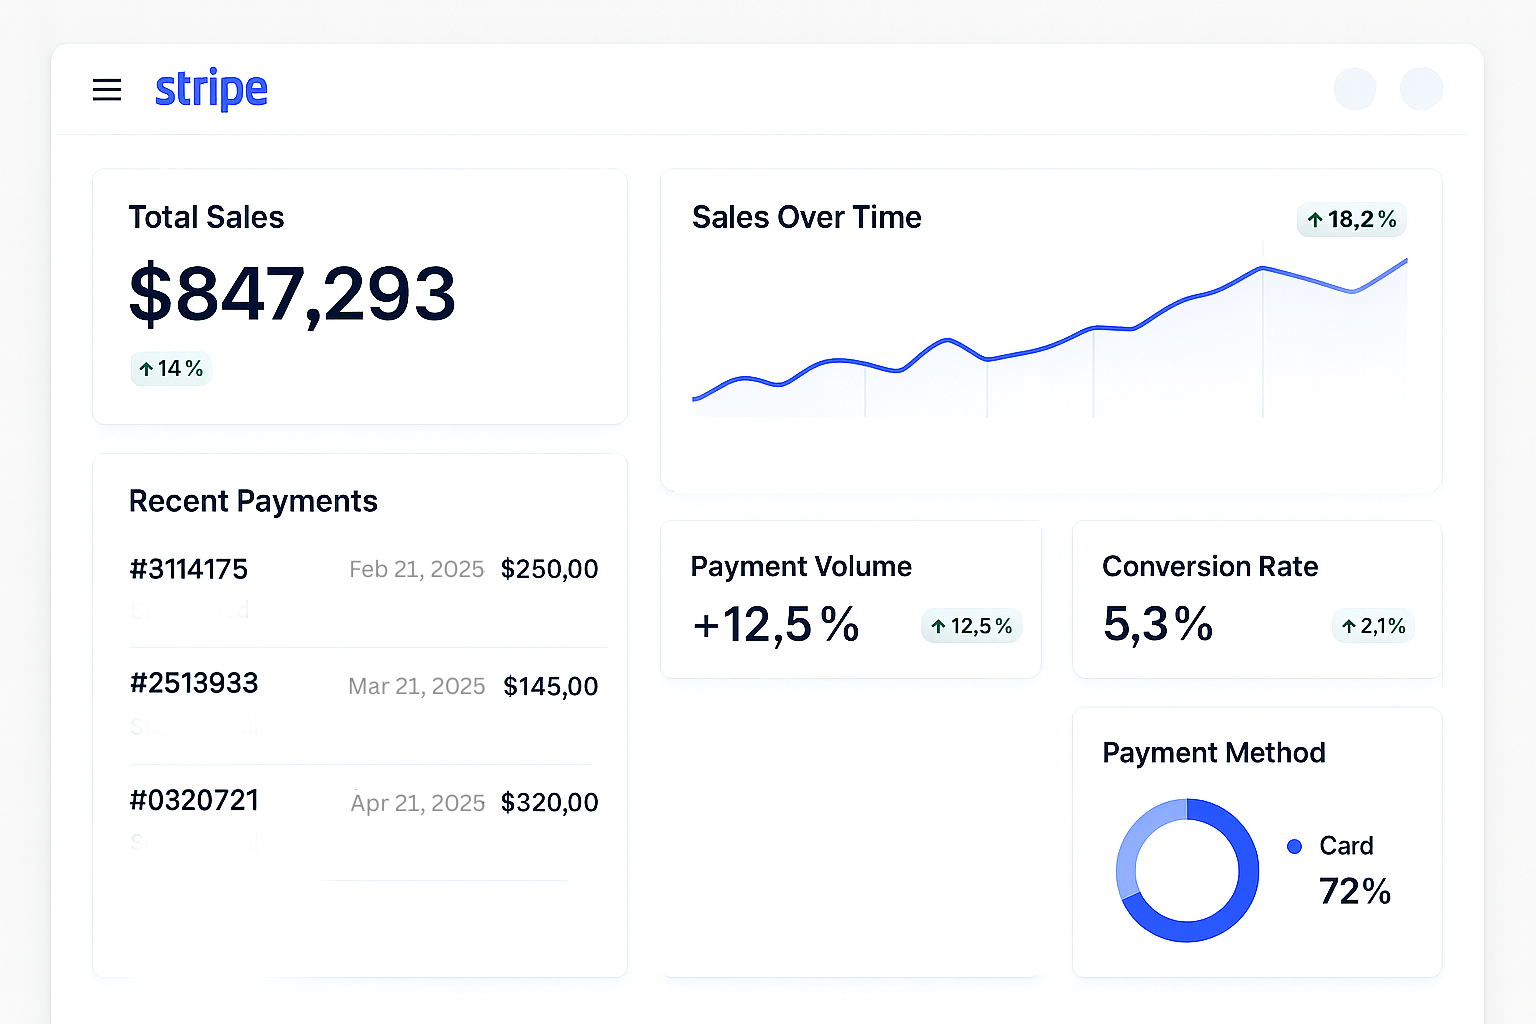Open payment #2513933
The width and height of the screenshot is (1536, 1024).
(194, 683)
